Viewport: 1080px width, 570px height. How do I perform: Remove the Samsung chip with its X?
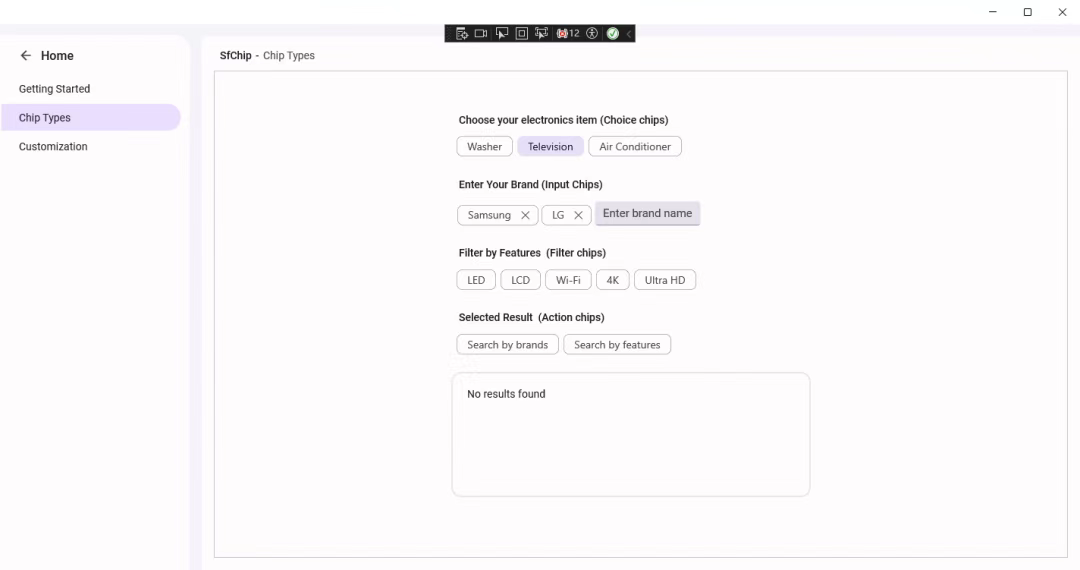coord(525,215)
